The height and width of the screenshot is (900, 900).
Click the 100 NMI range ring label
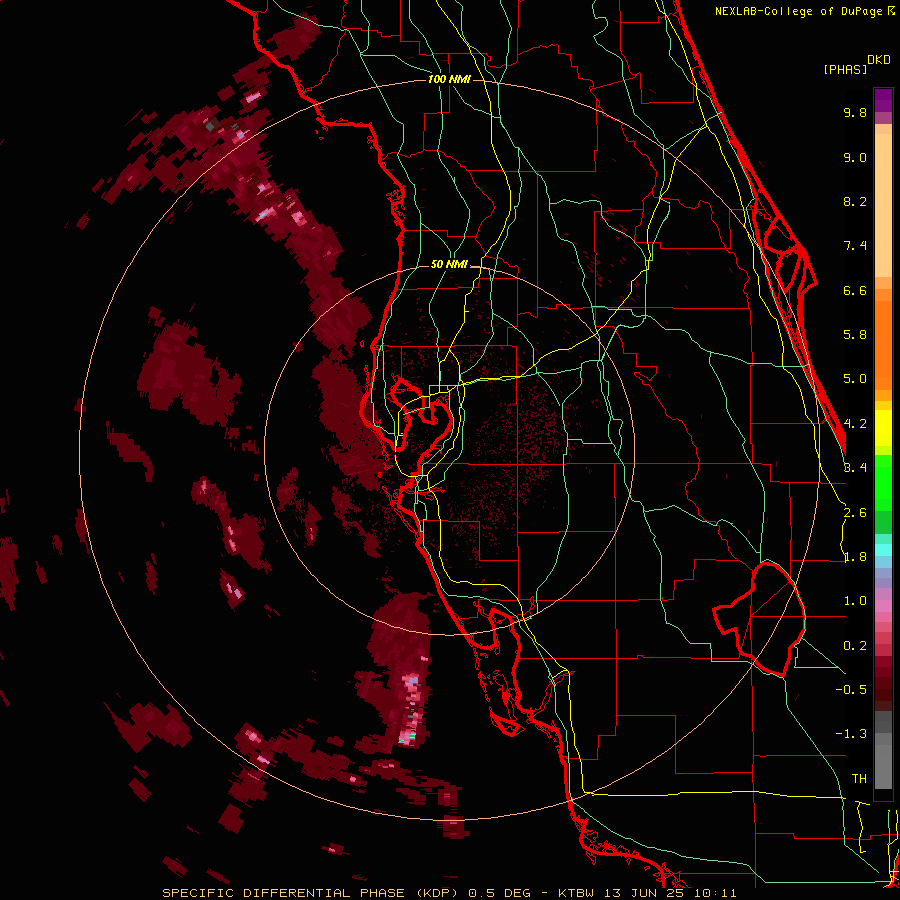(x=449, y=79)
